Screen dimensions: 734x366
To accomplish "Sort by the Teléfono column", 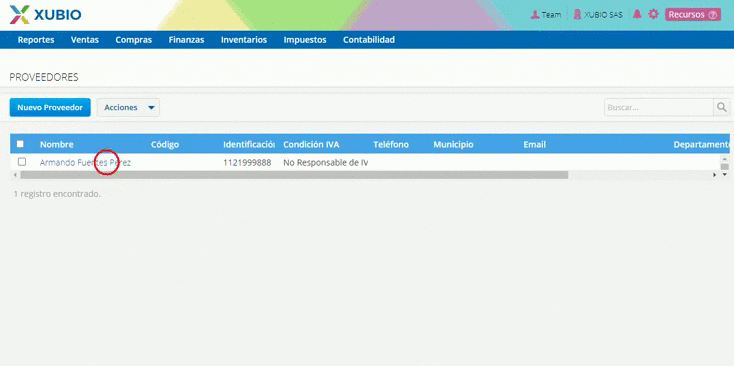I will [391, 145].
